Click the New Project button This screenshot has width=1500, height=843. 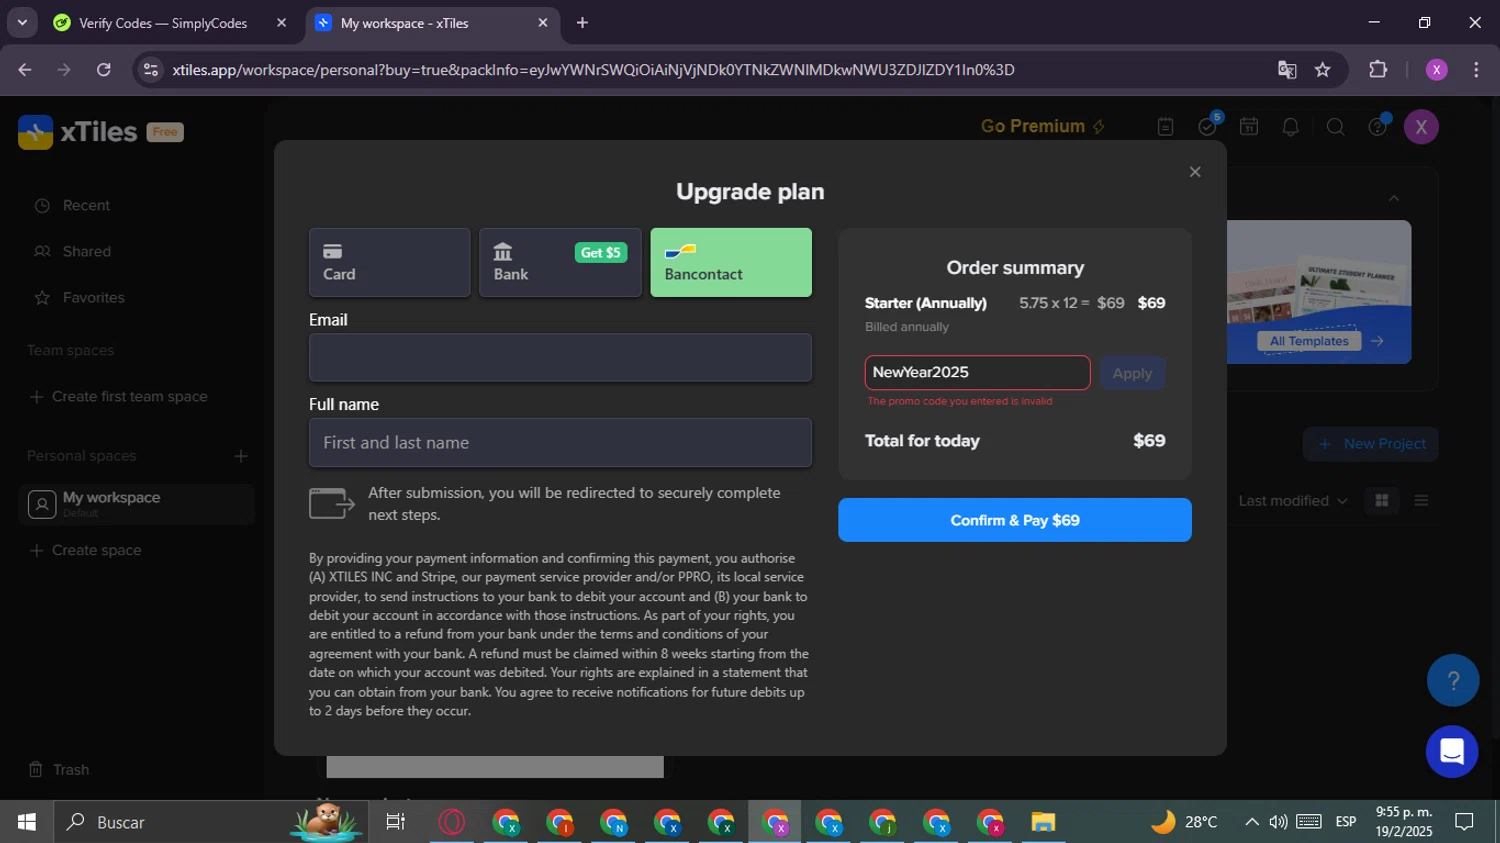click(1370, 444)
